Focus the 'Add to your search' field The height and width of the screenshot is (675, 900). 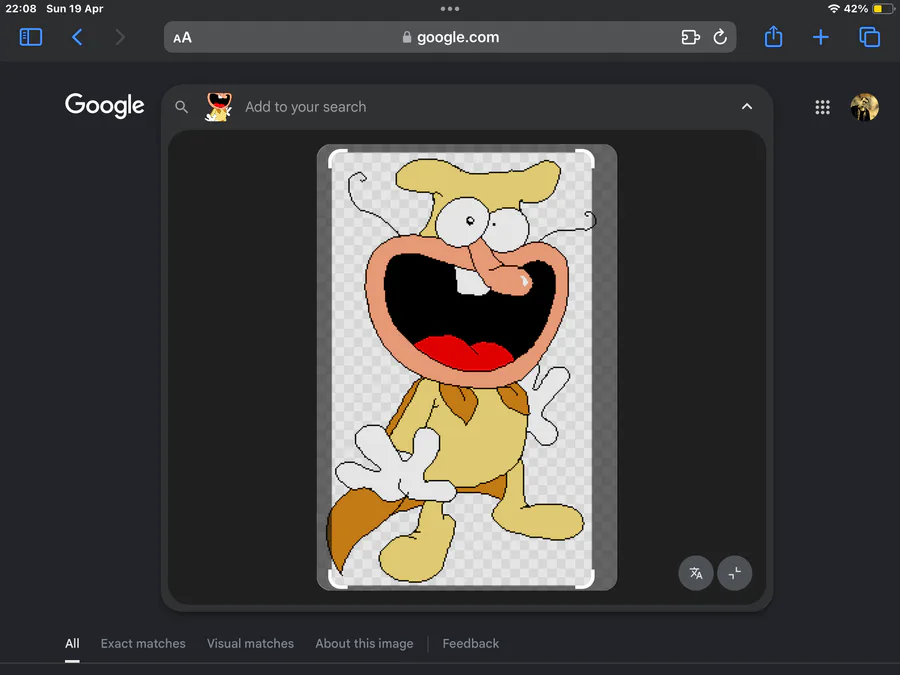click(x=305, y=107)
